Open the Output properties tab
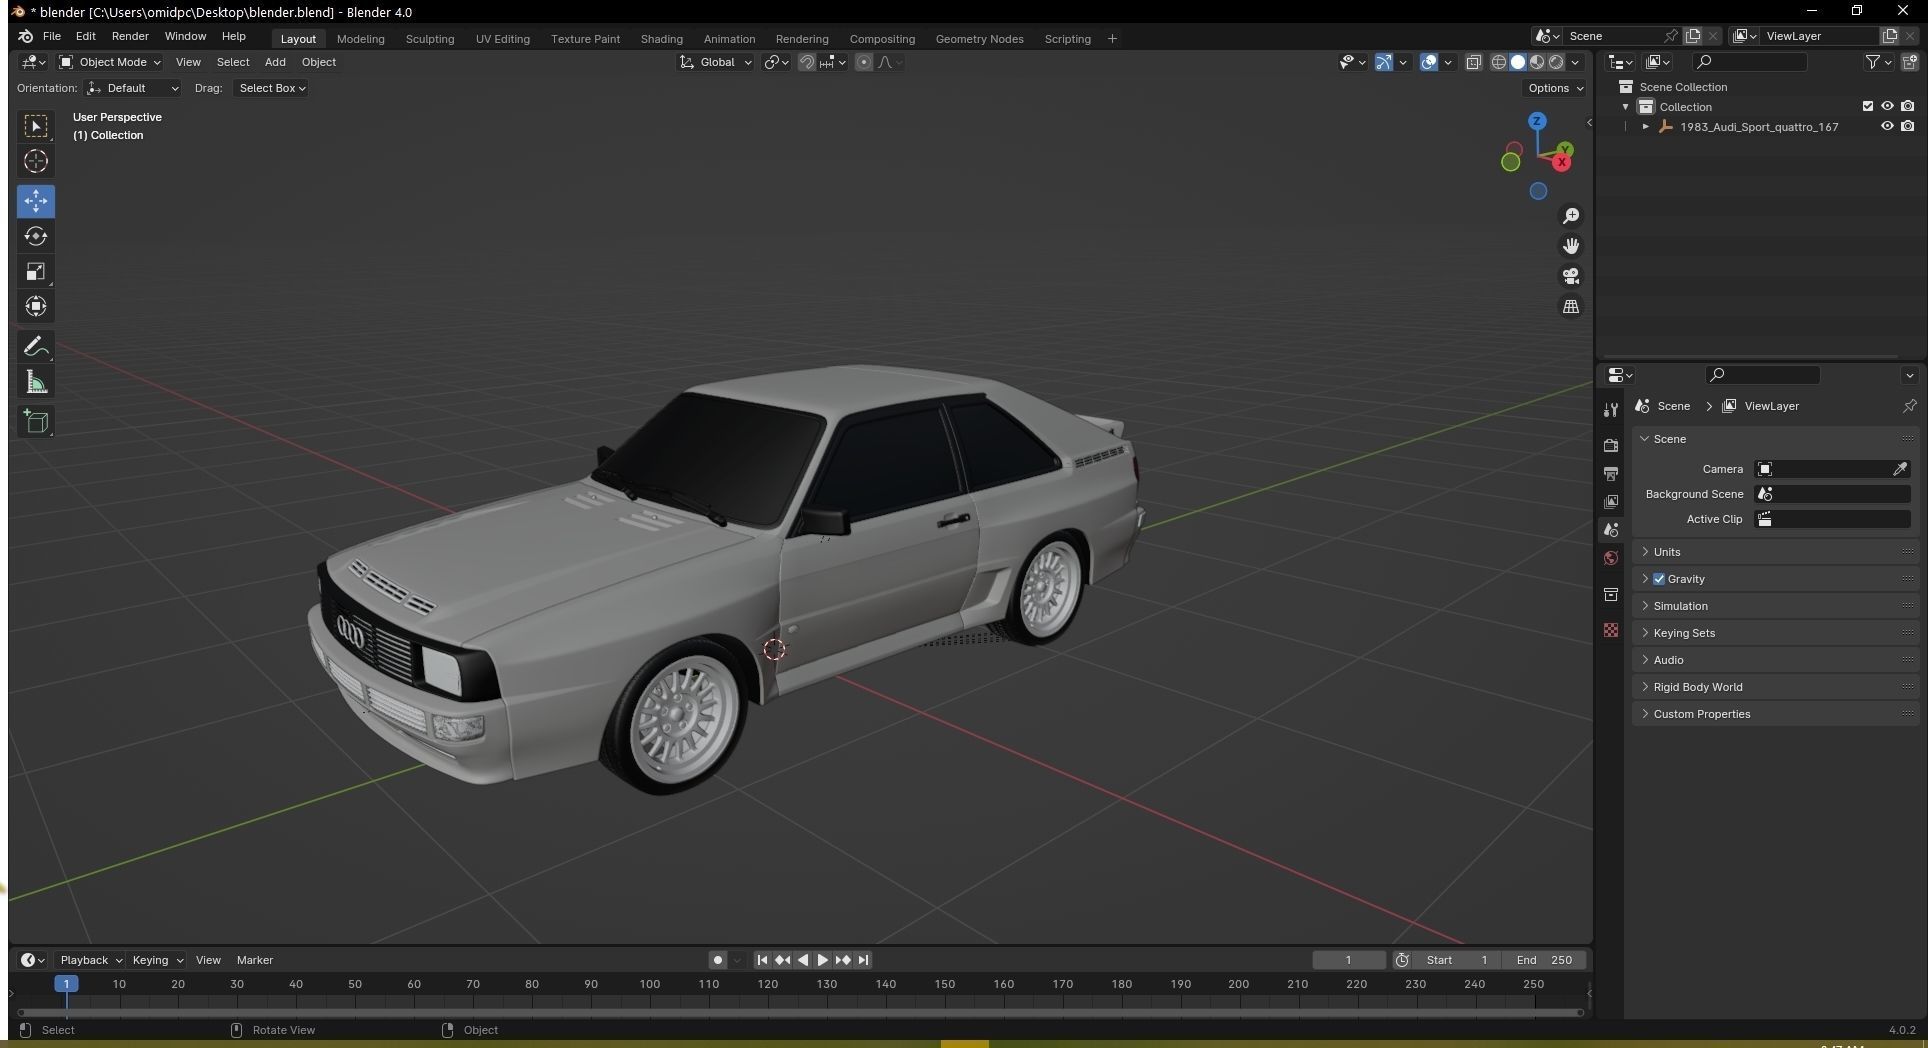 tap(1611, 473)
